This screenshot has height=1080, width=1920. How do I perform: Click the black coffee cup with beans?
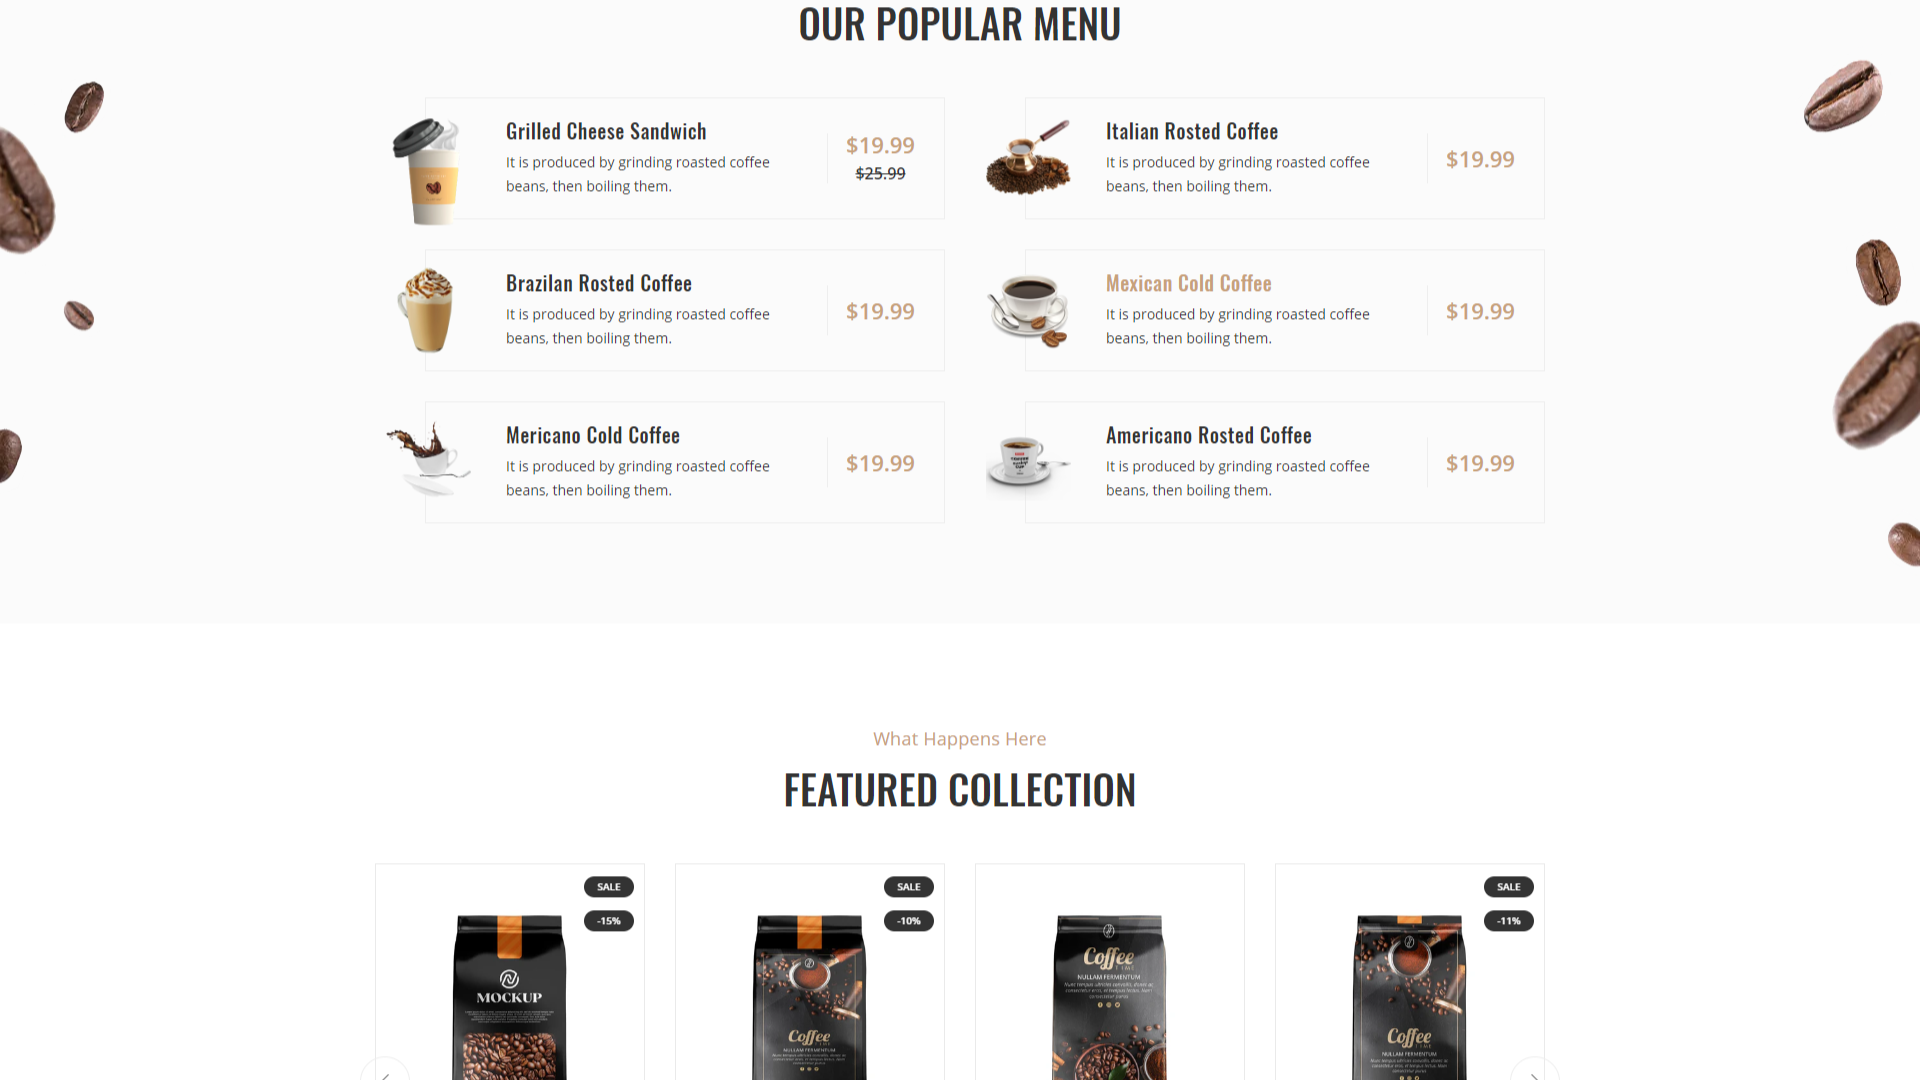[x=1029, y=310]
